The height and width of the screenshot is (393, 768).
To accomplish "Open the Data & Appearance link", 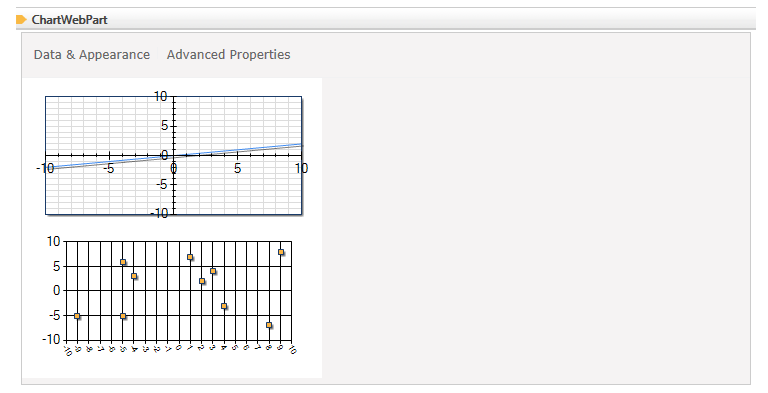I will click(92, 54).
